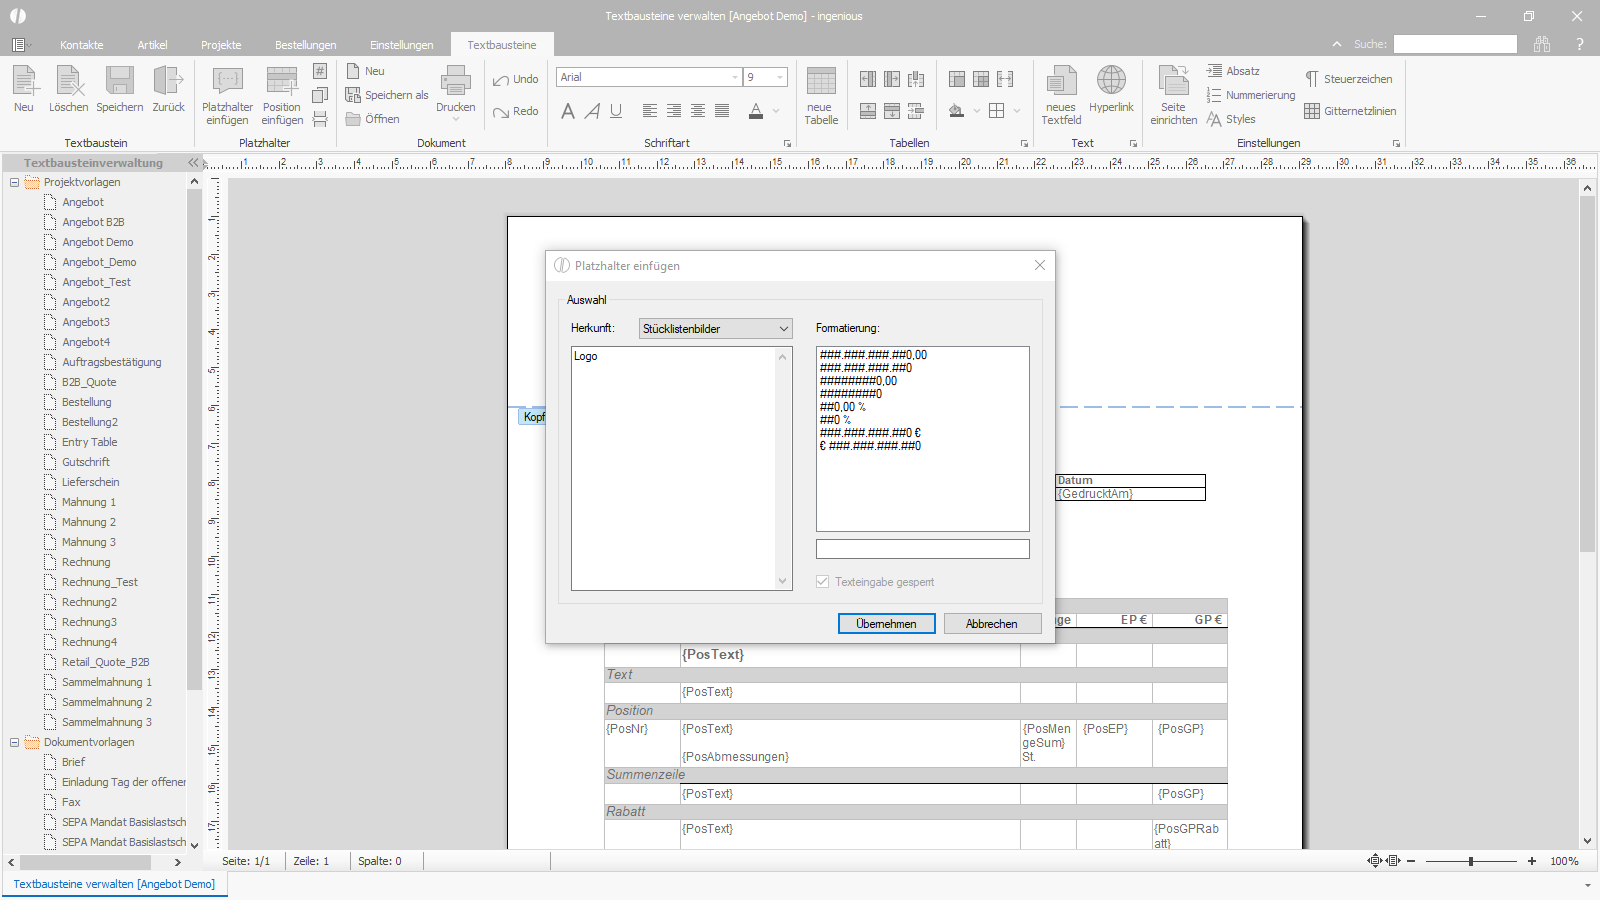The height and width of the screenshot is (900, 1600).
Task: Open the Artikel menu tab
Action: (152, 45)
